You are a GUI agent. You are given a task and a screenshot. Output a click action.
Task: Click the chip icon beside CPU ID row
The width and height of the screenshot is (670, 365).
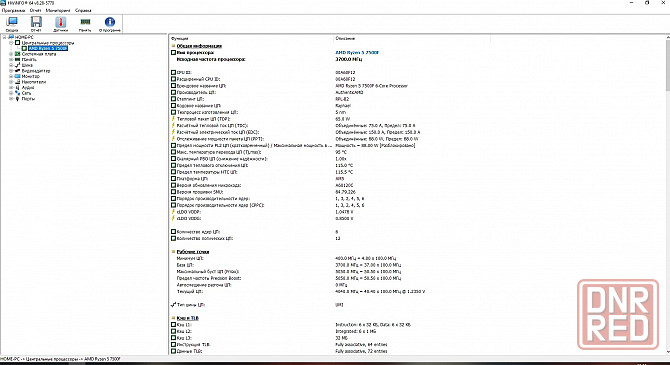173,73
